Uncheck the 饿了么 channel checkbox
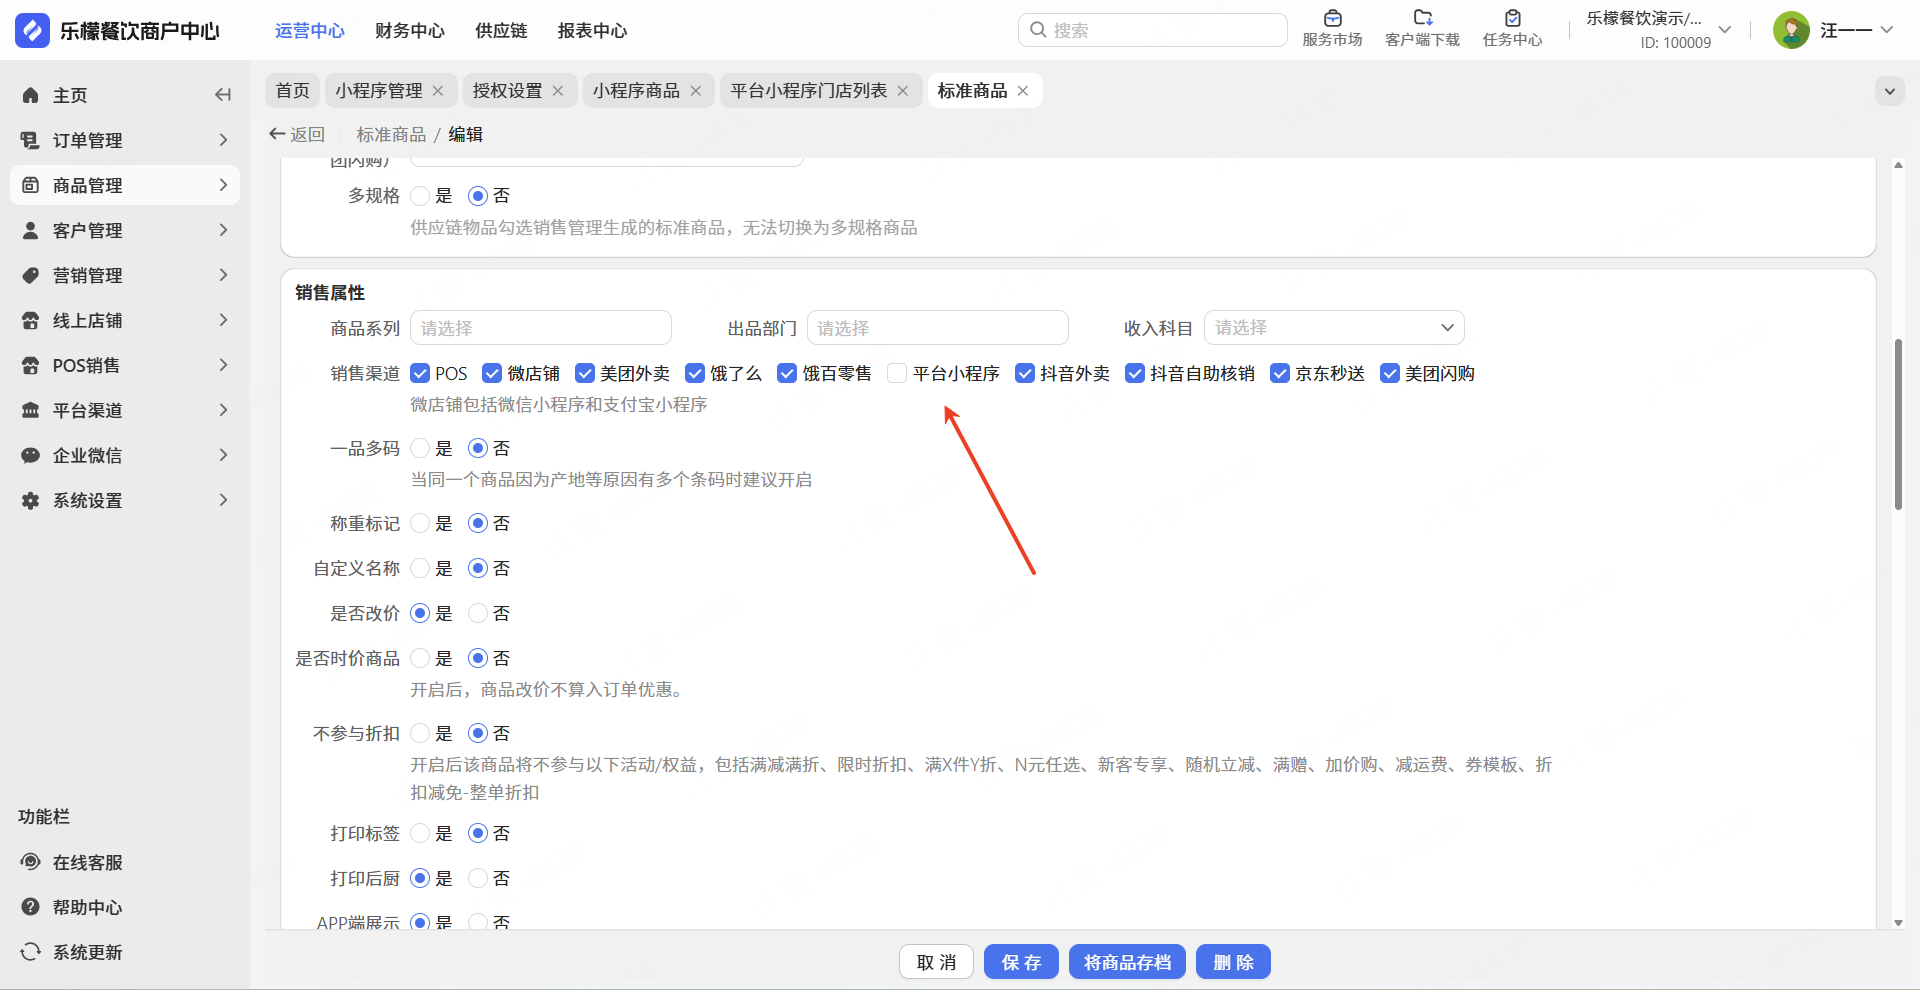 click(x=695, y=373)
